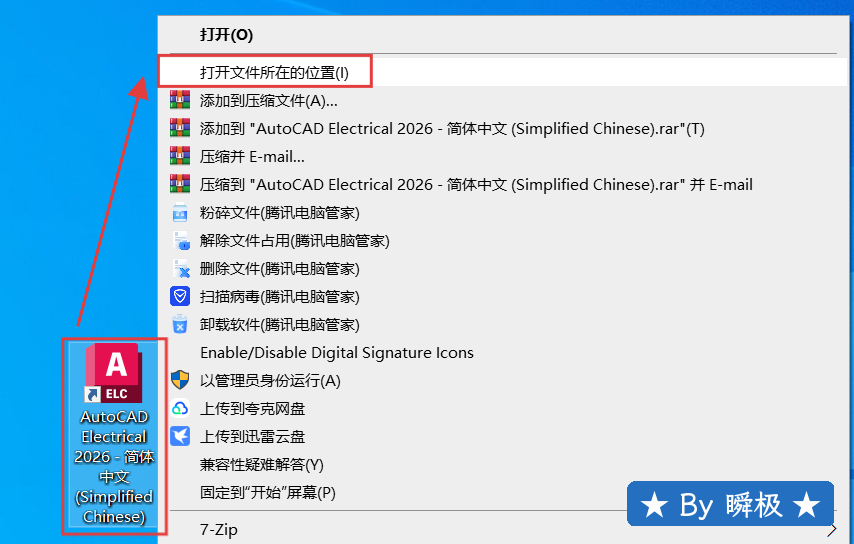Choose 兼容性疑难解答(Y) in the menu

(x=262, y=464)
